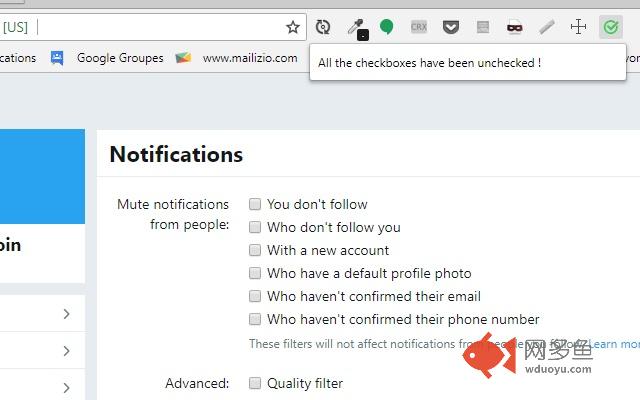Click the red incognito mask extension icon

coord(515,27)
